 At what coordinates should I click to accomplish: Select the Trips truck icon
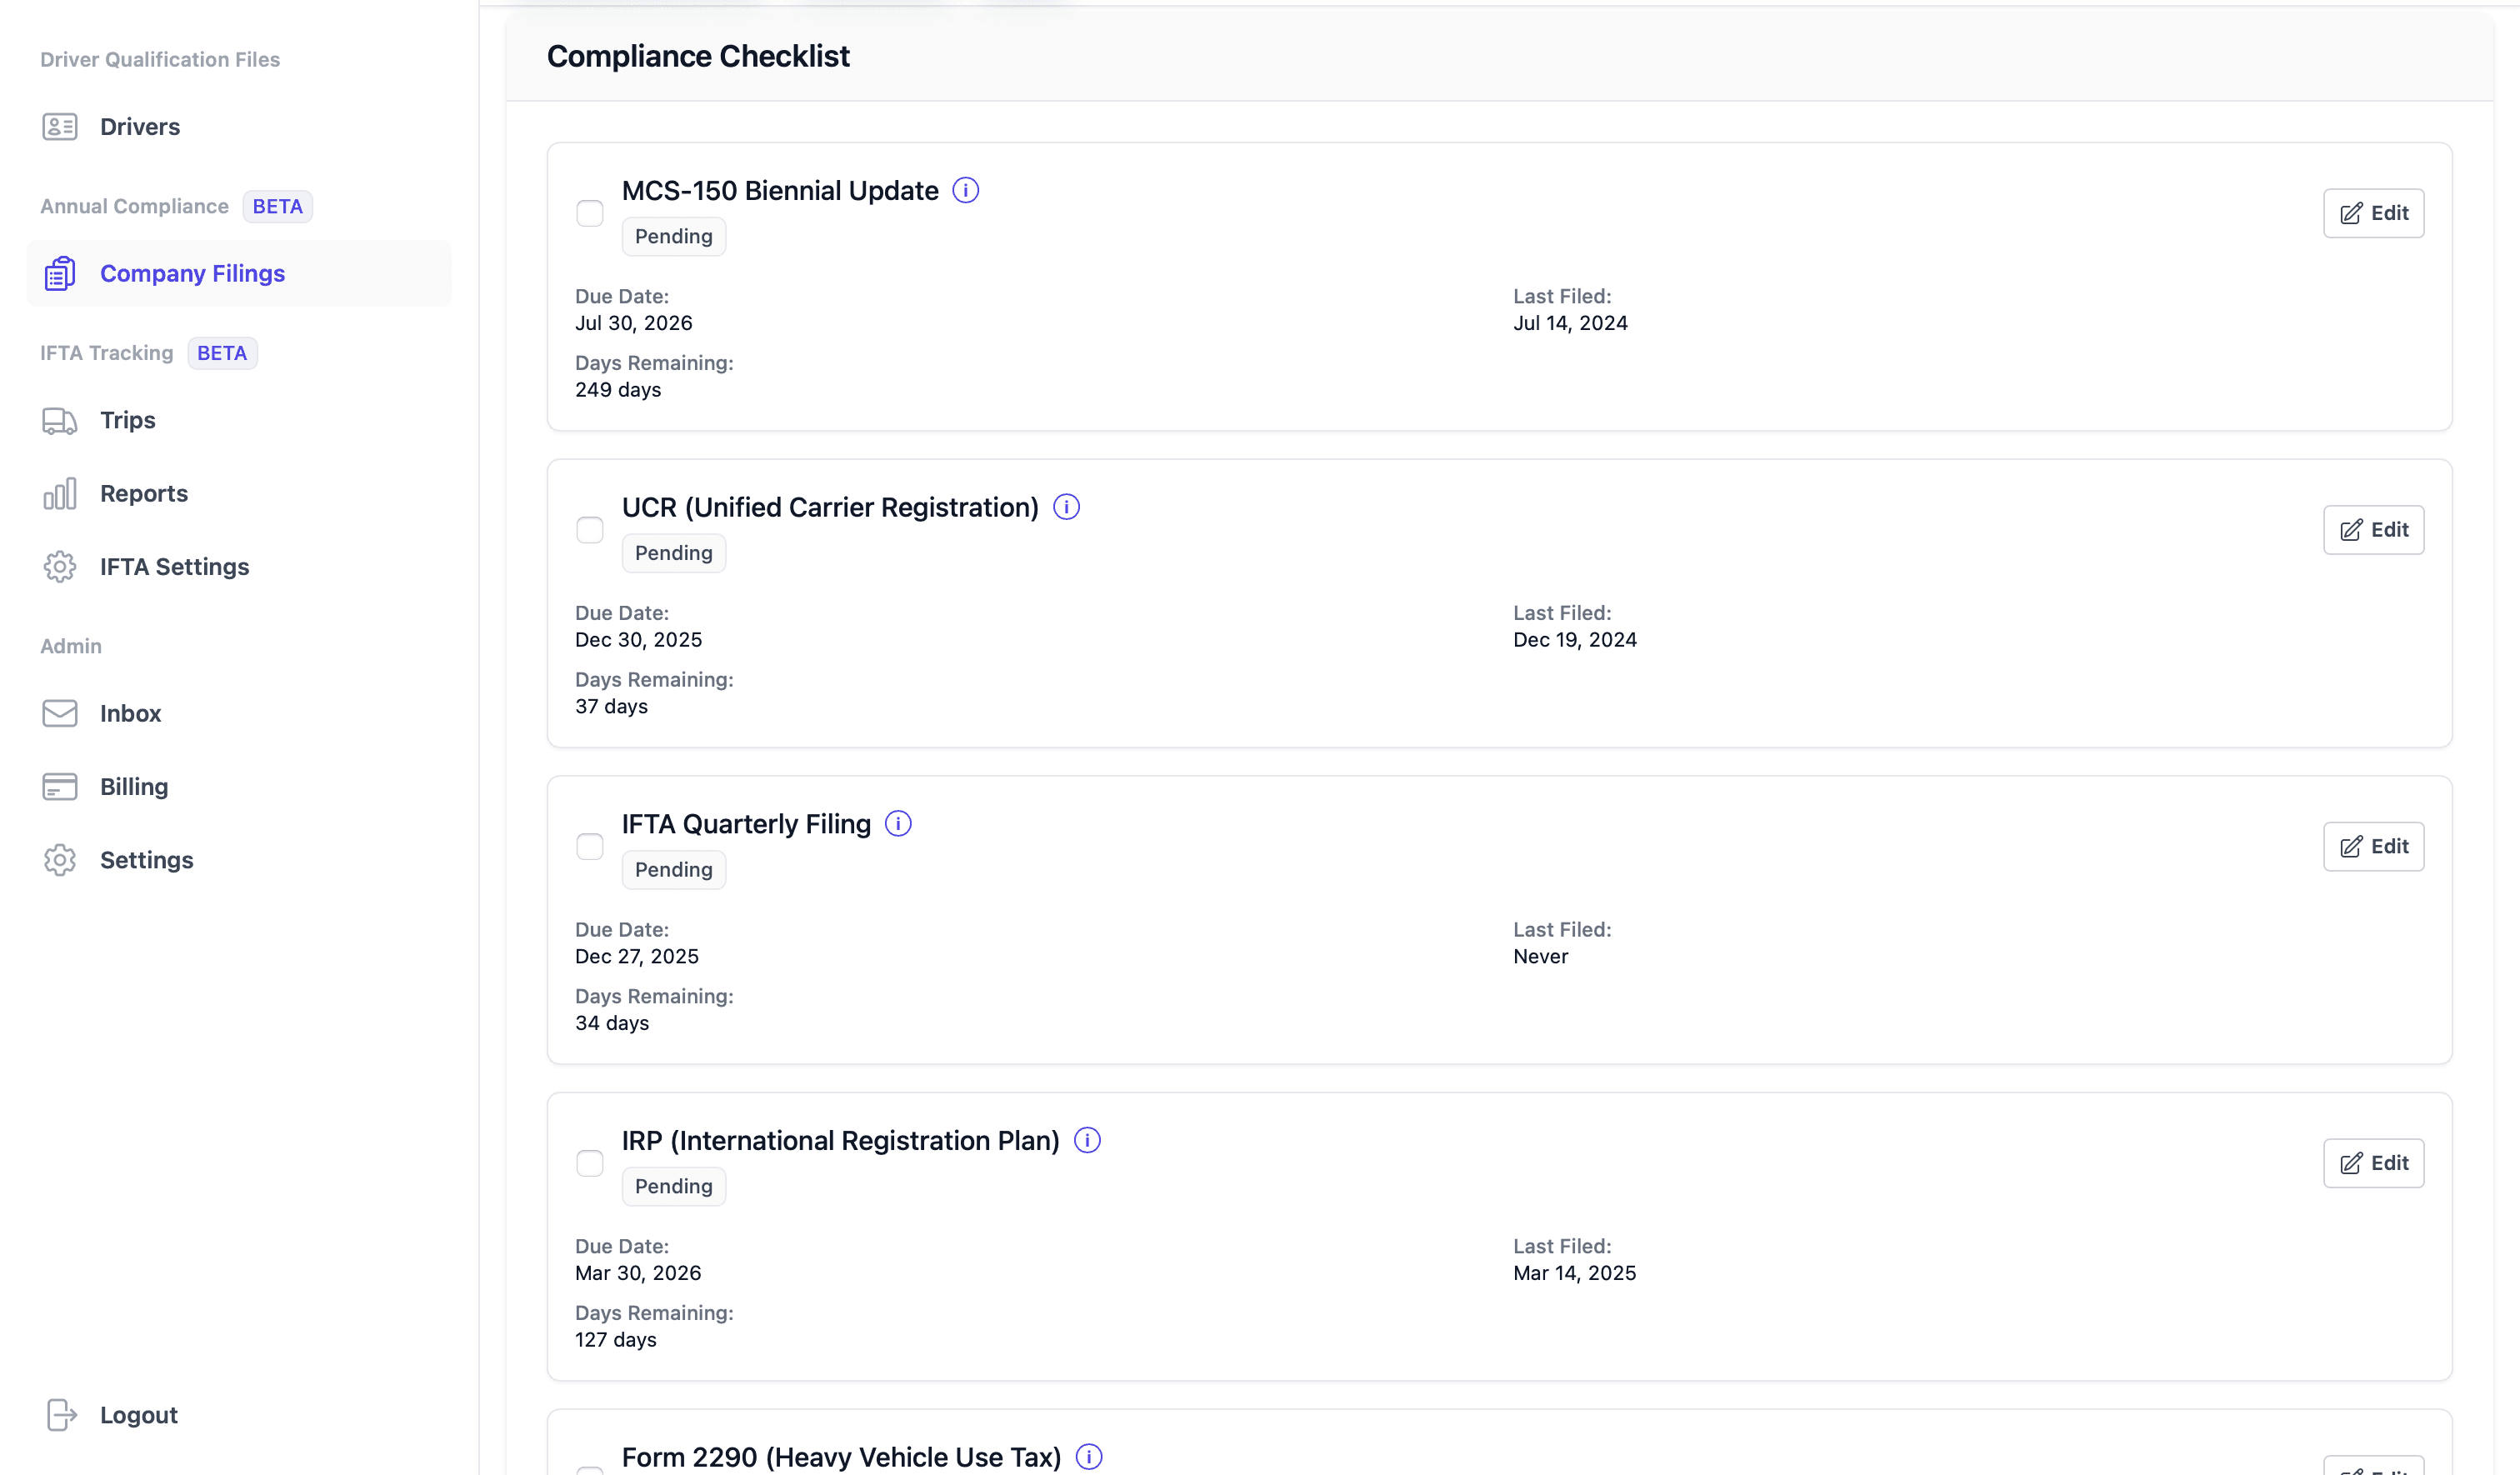60,420
